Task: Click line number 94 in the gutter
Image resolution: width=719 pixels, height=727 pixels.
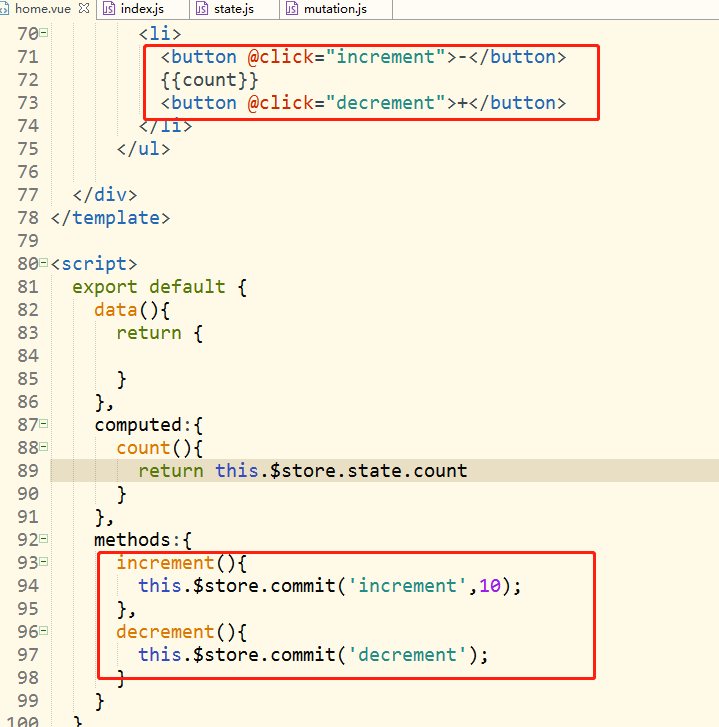Action: tap(28, 586)
